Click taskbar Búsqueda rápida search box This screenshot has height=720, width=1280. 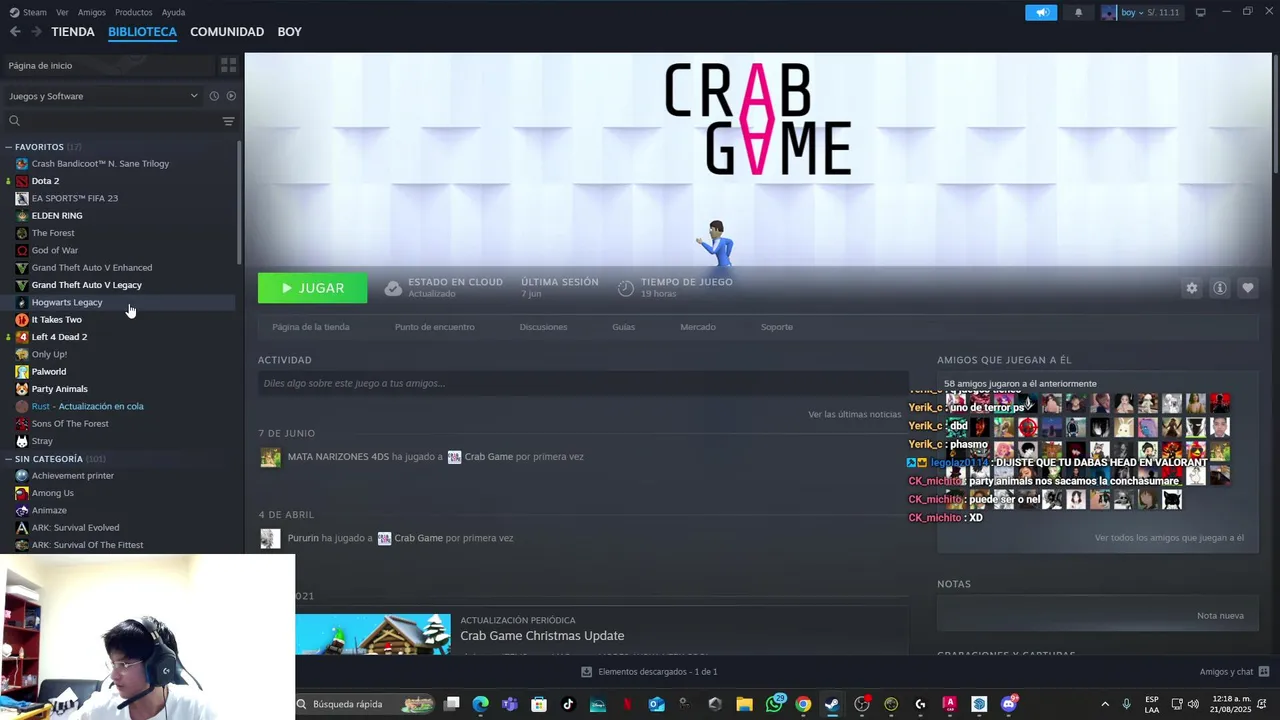365,704
